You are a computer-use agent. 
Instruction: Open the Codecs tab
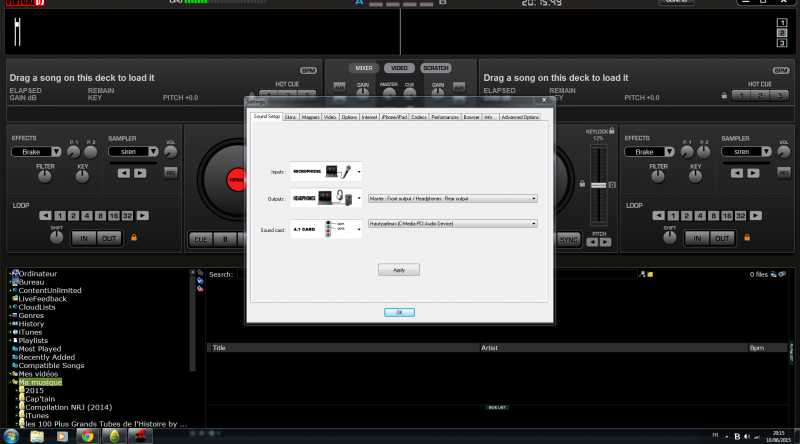[419, 117]
